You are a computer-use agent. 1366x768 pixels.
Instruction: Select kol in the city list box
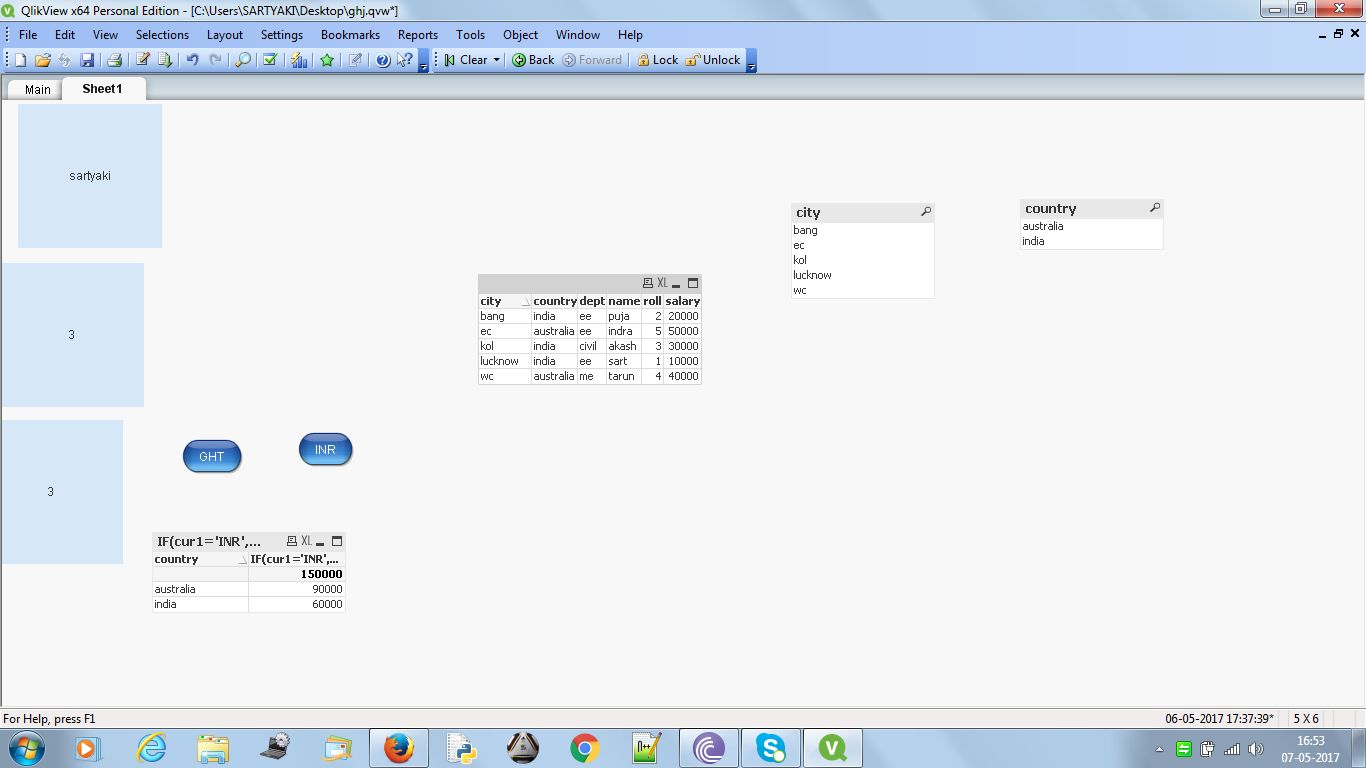[x=862, y=260]
